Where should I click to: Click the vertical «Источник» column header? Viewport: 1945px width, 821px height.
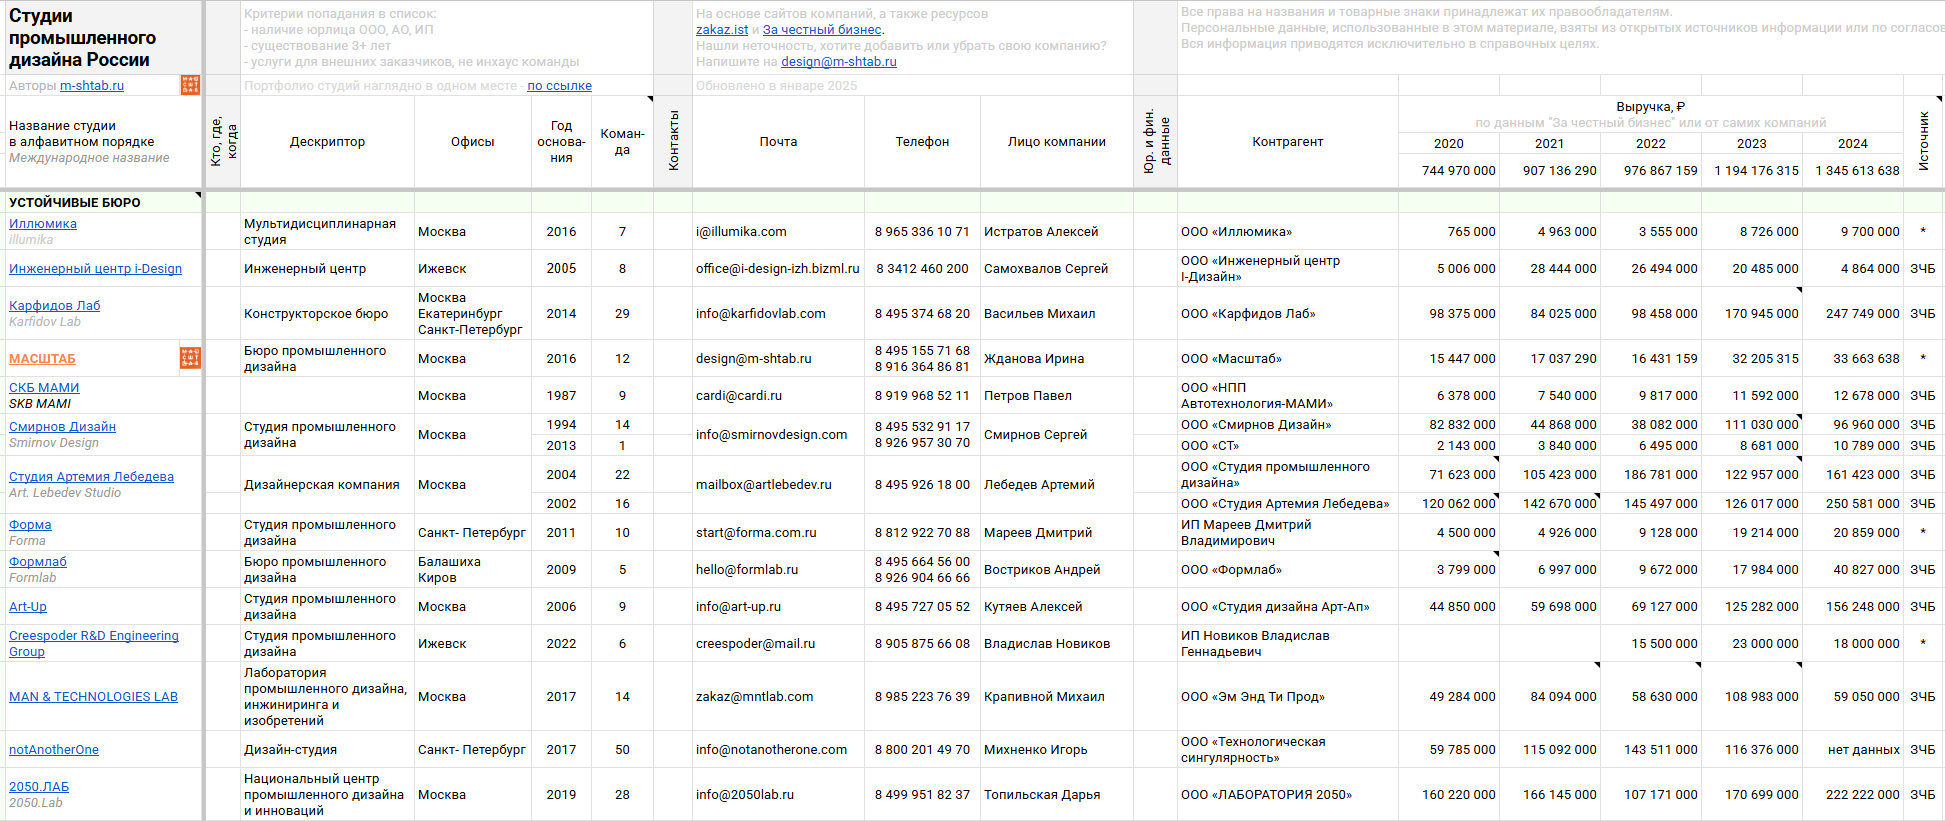click(x=1924, y=141)
